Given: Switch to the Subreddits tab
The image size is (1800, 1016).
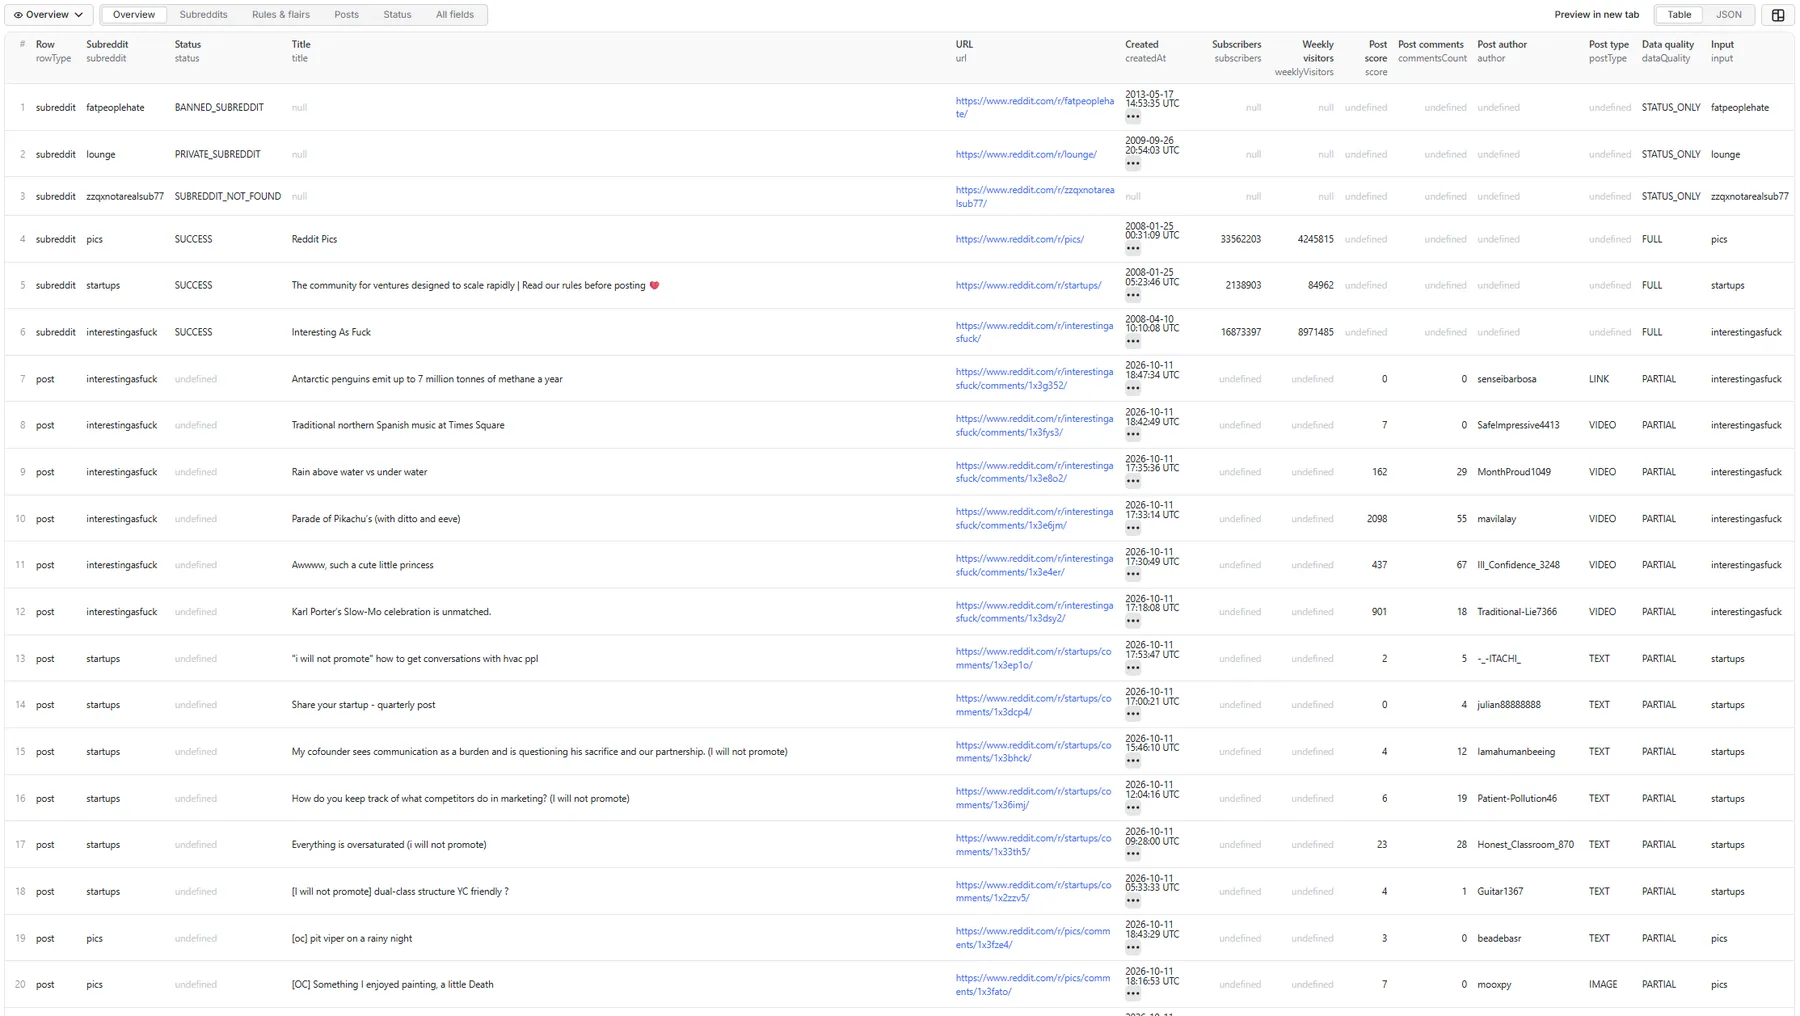Looking at the screenshot, I should [x=203, y=15].
